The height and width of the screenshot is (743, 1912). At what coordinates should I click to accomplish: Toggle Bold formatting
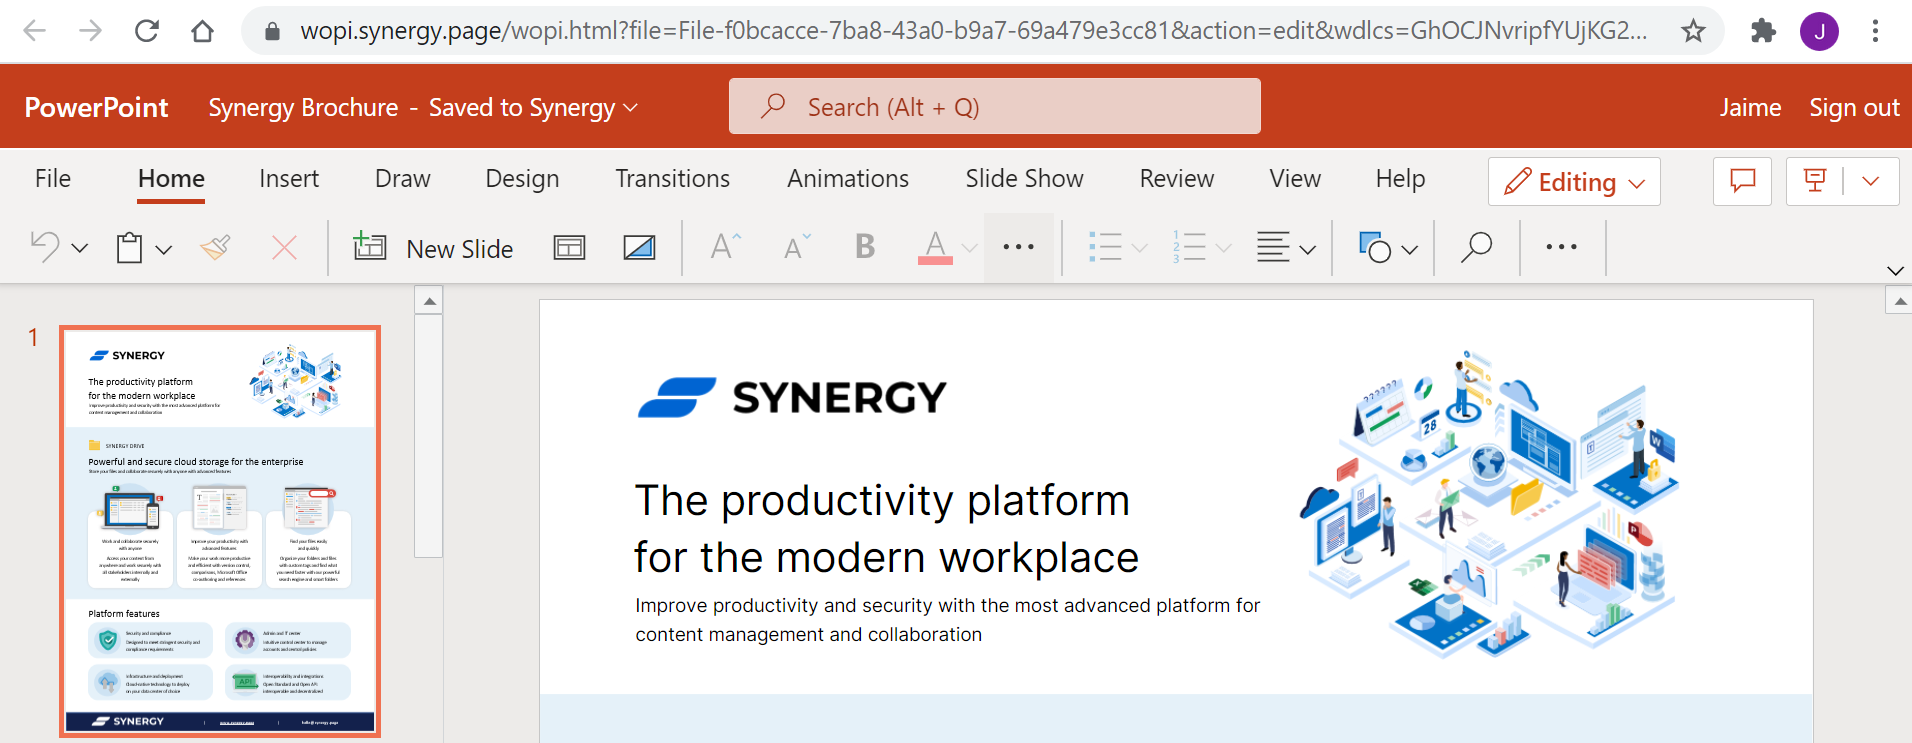(865, 246)
